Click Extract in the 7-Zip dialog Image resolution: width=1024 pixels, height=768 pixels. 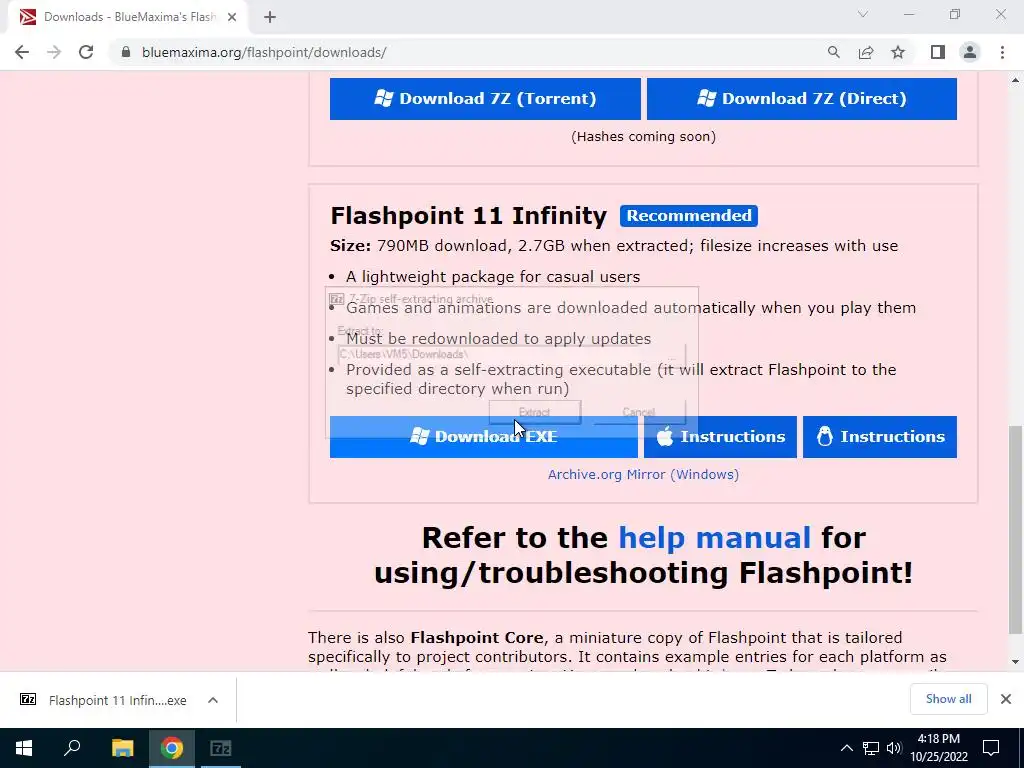pyautogui.click(x=534, y=412)
